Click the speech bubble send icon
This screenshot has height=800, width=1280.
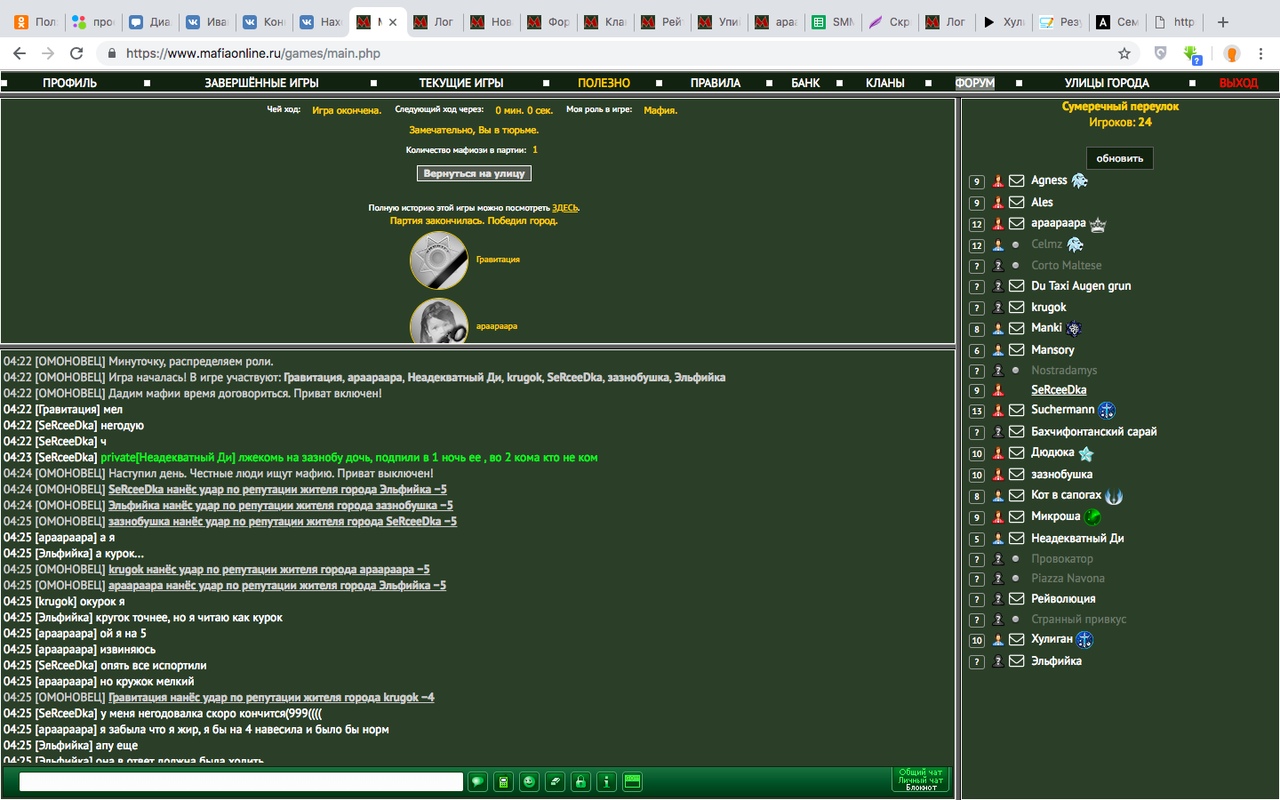478,782
